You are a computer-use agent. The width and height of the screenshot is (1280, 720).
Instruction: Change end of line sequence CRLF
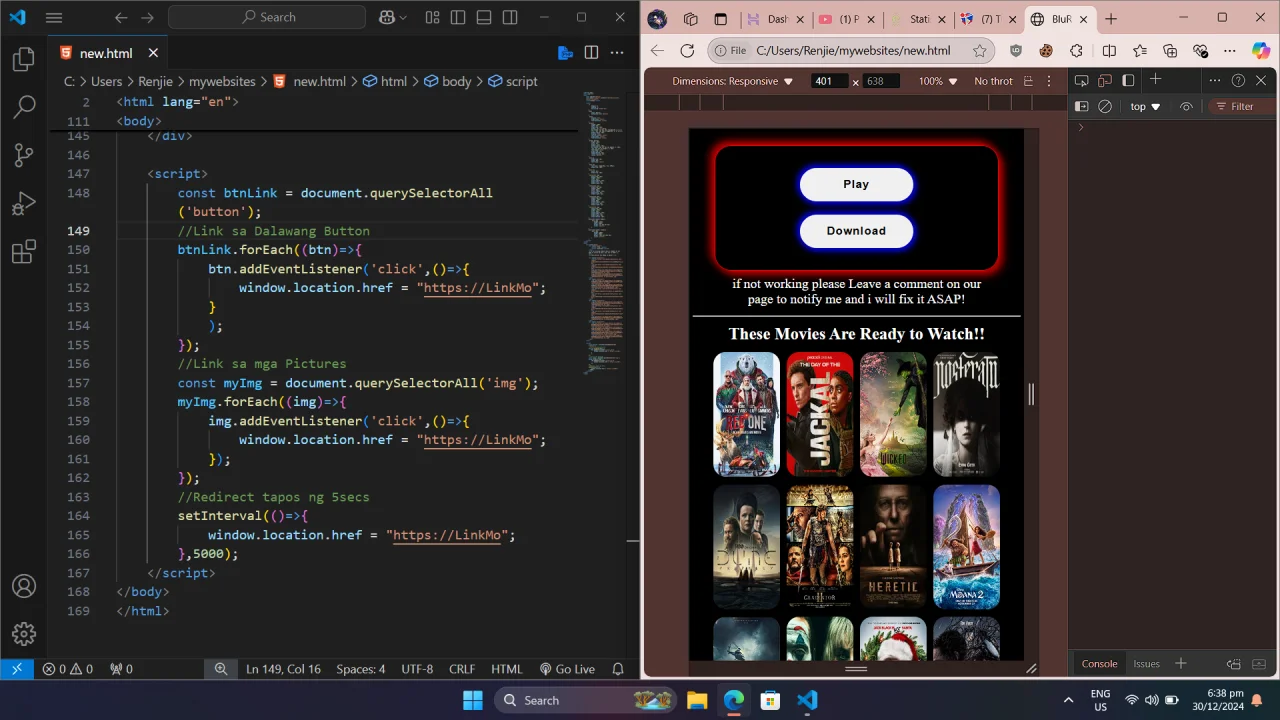(462, 669)
